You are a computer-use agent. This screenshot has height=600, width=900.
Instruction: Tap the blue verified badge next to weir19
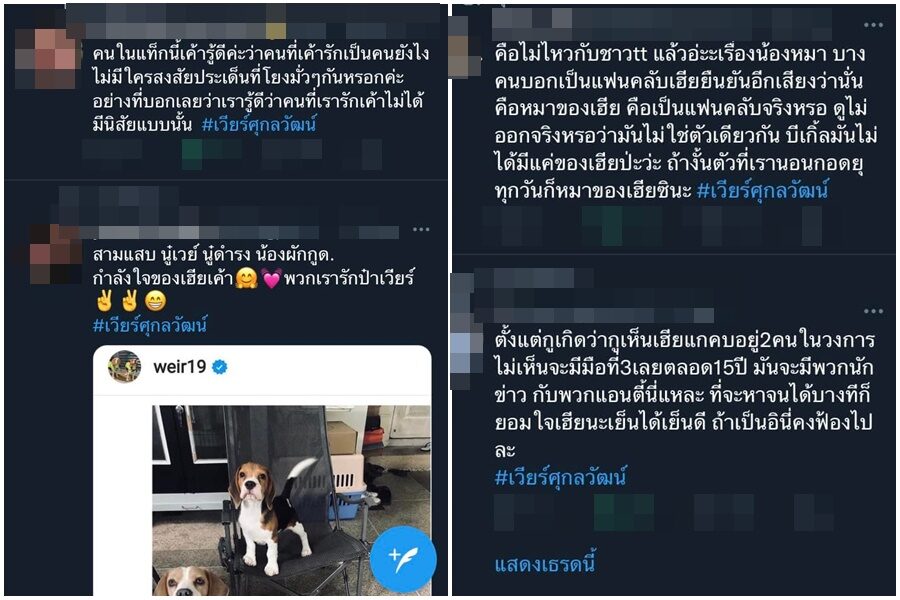(220, 366)
